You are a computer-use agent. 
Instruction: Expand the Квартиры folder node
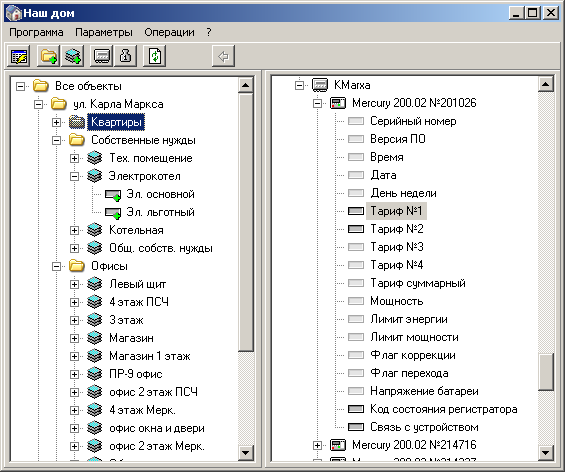coord(56,122)
